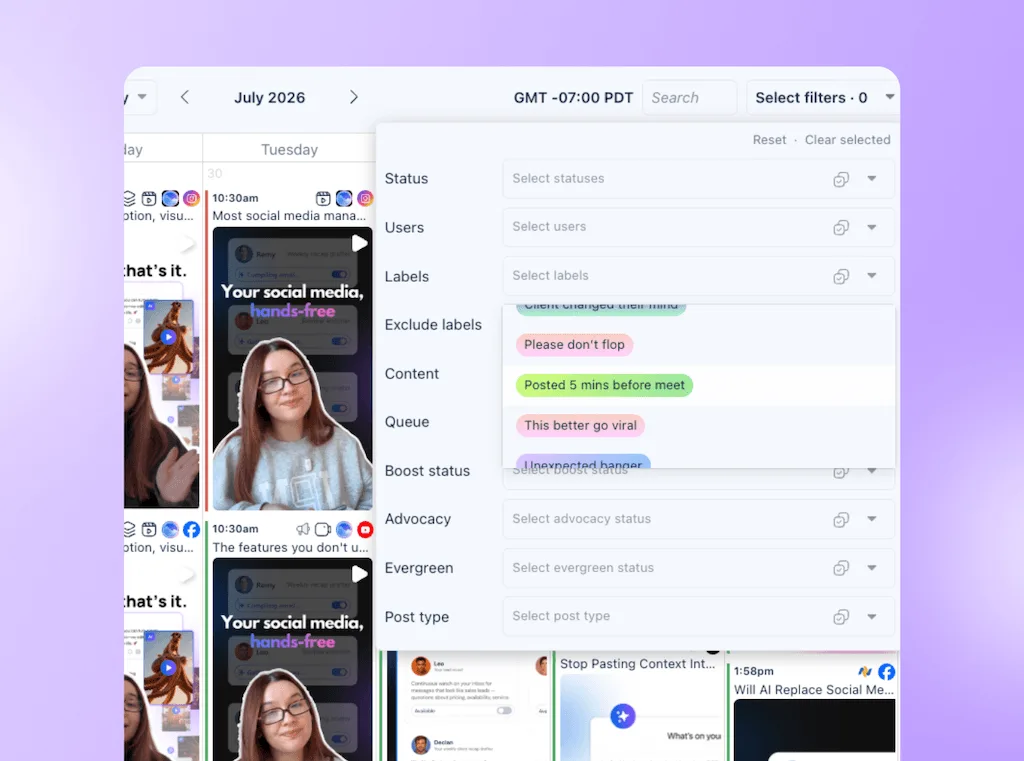
Task: Click YouTube icon on The features post
Action: coord(365,529)
